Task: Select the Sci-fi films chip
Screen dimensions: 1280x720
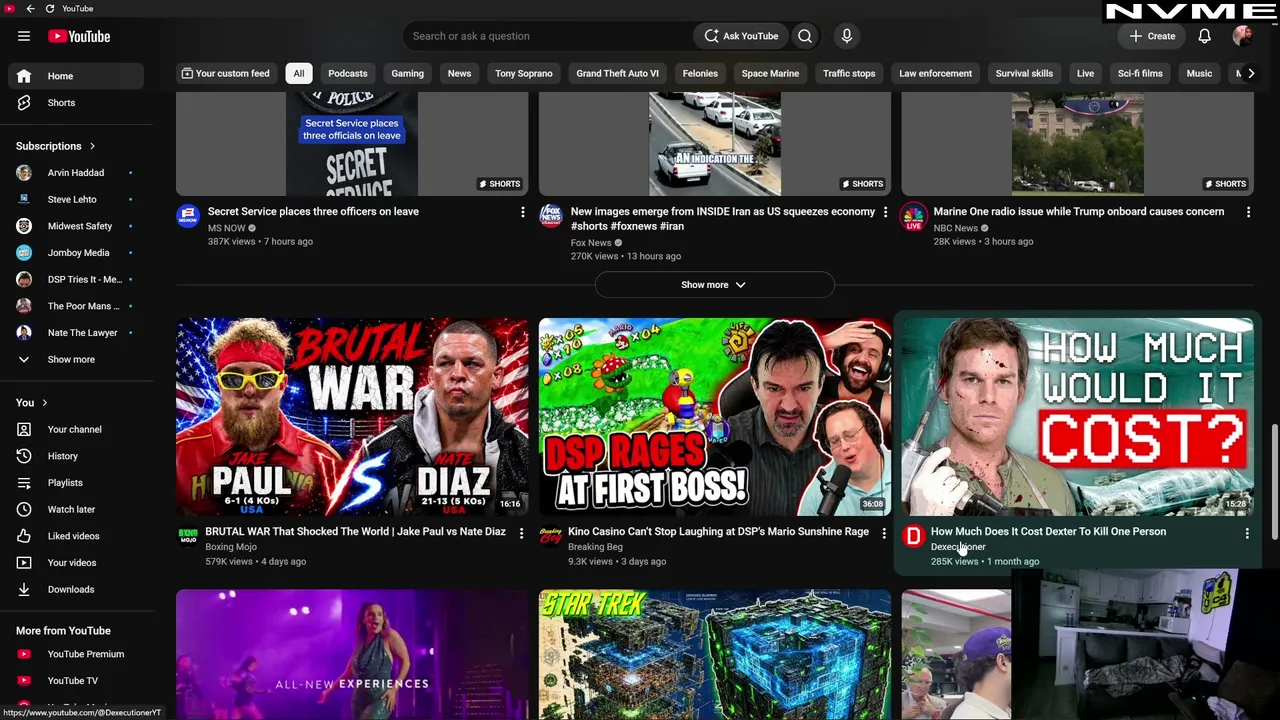Action: coord(1140,73)
